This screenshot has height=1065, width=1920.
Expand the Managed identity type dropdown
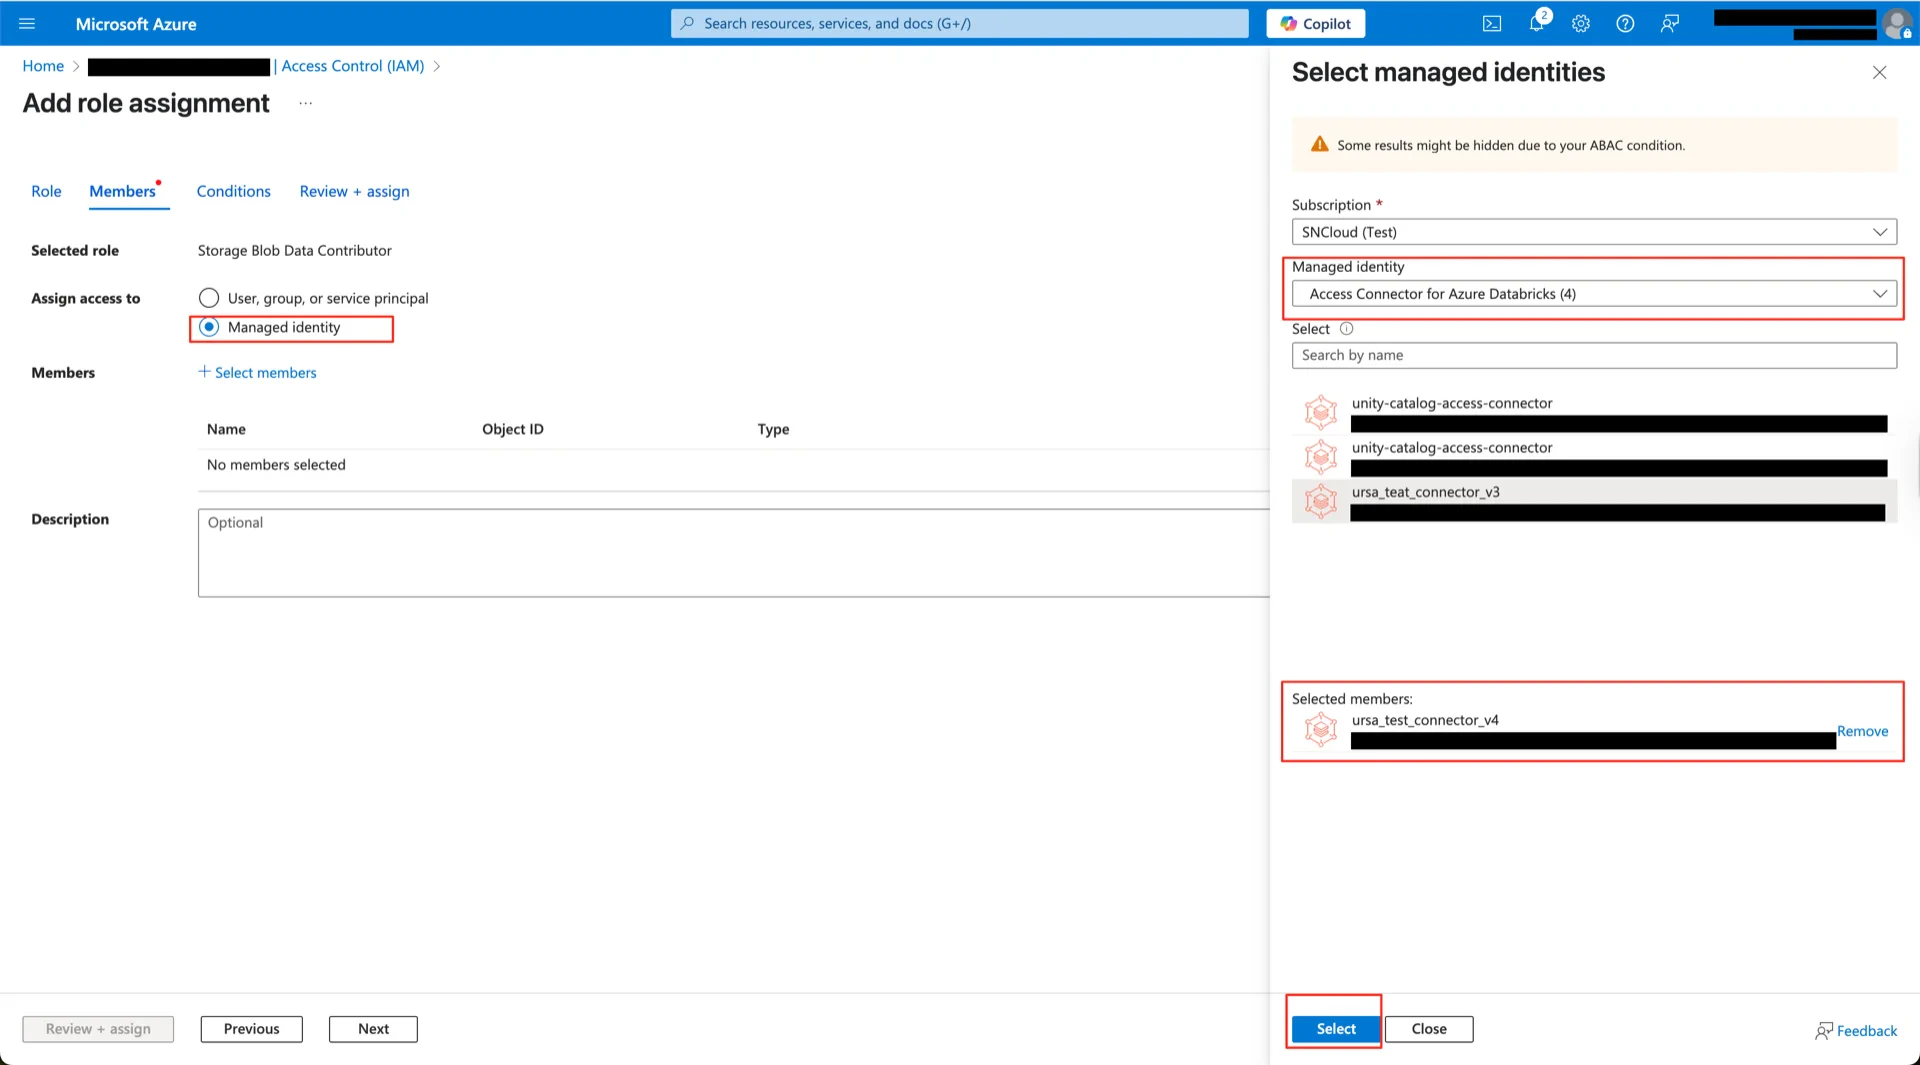coord(1594,294)
